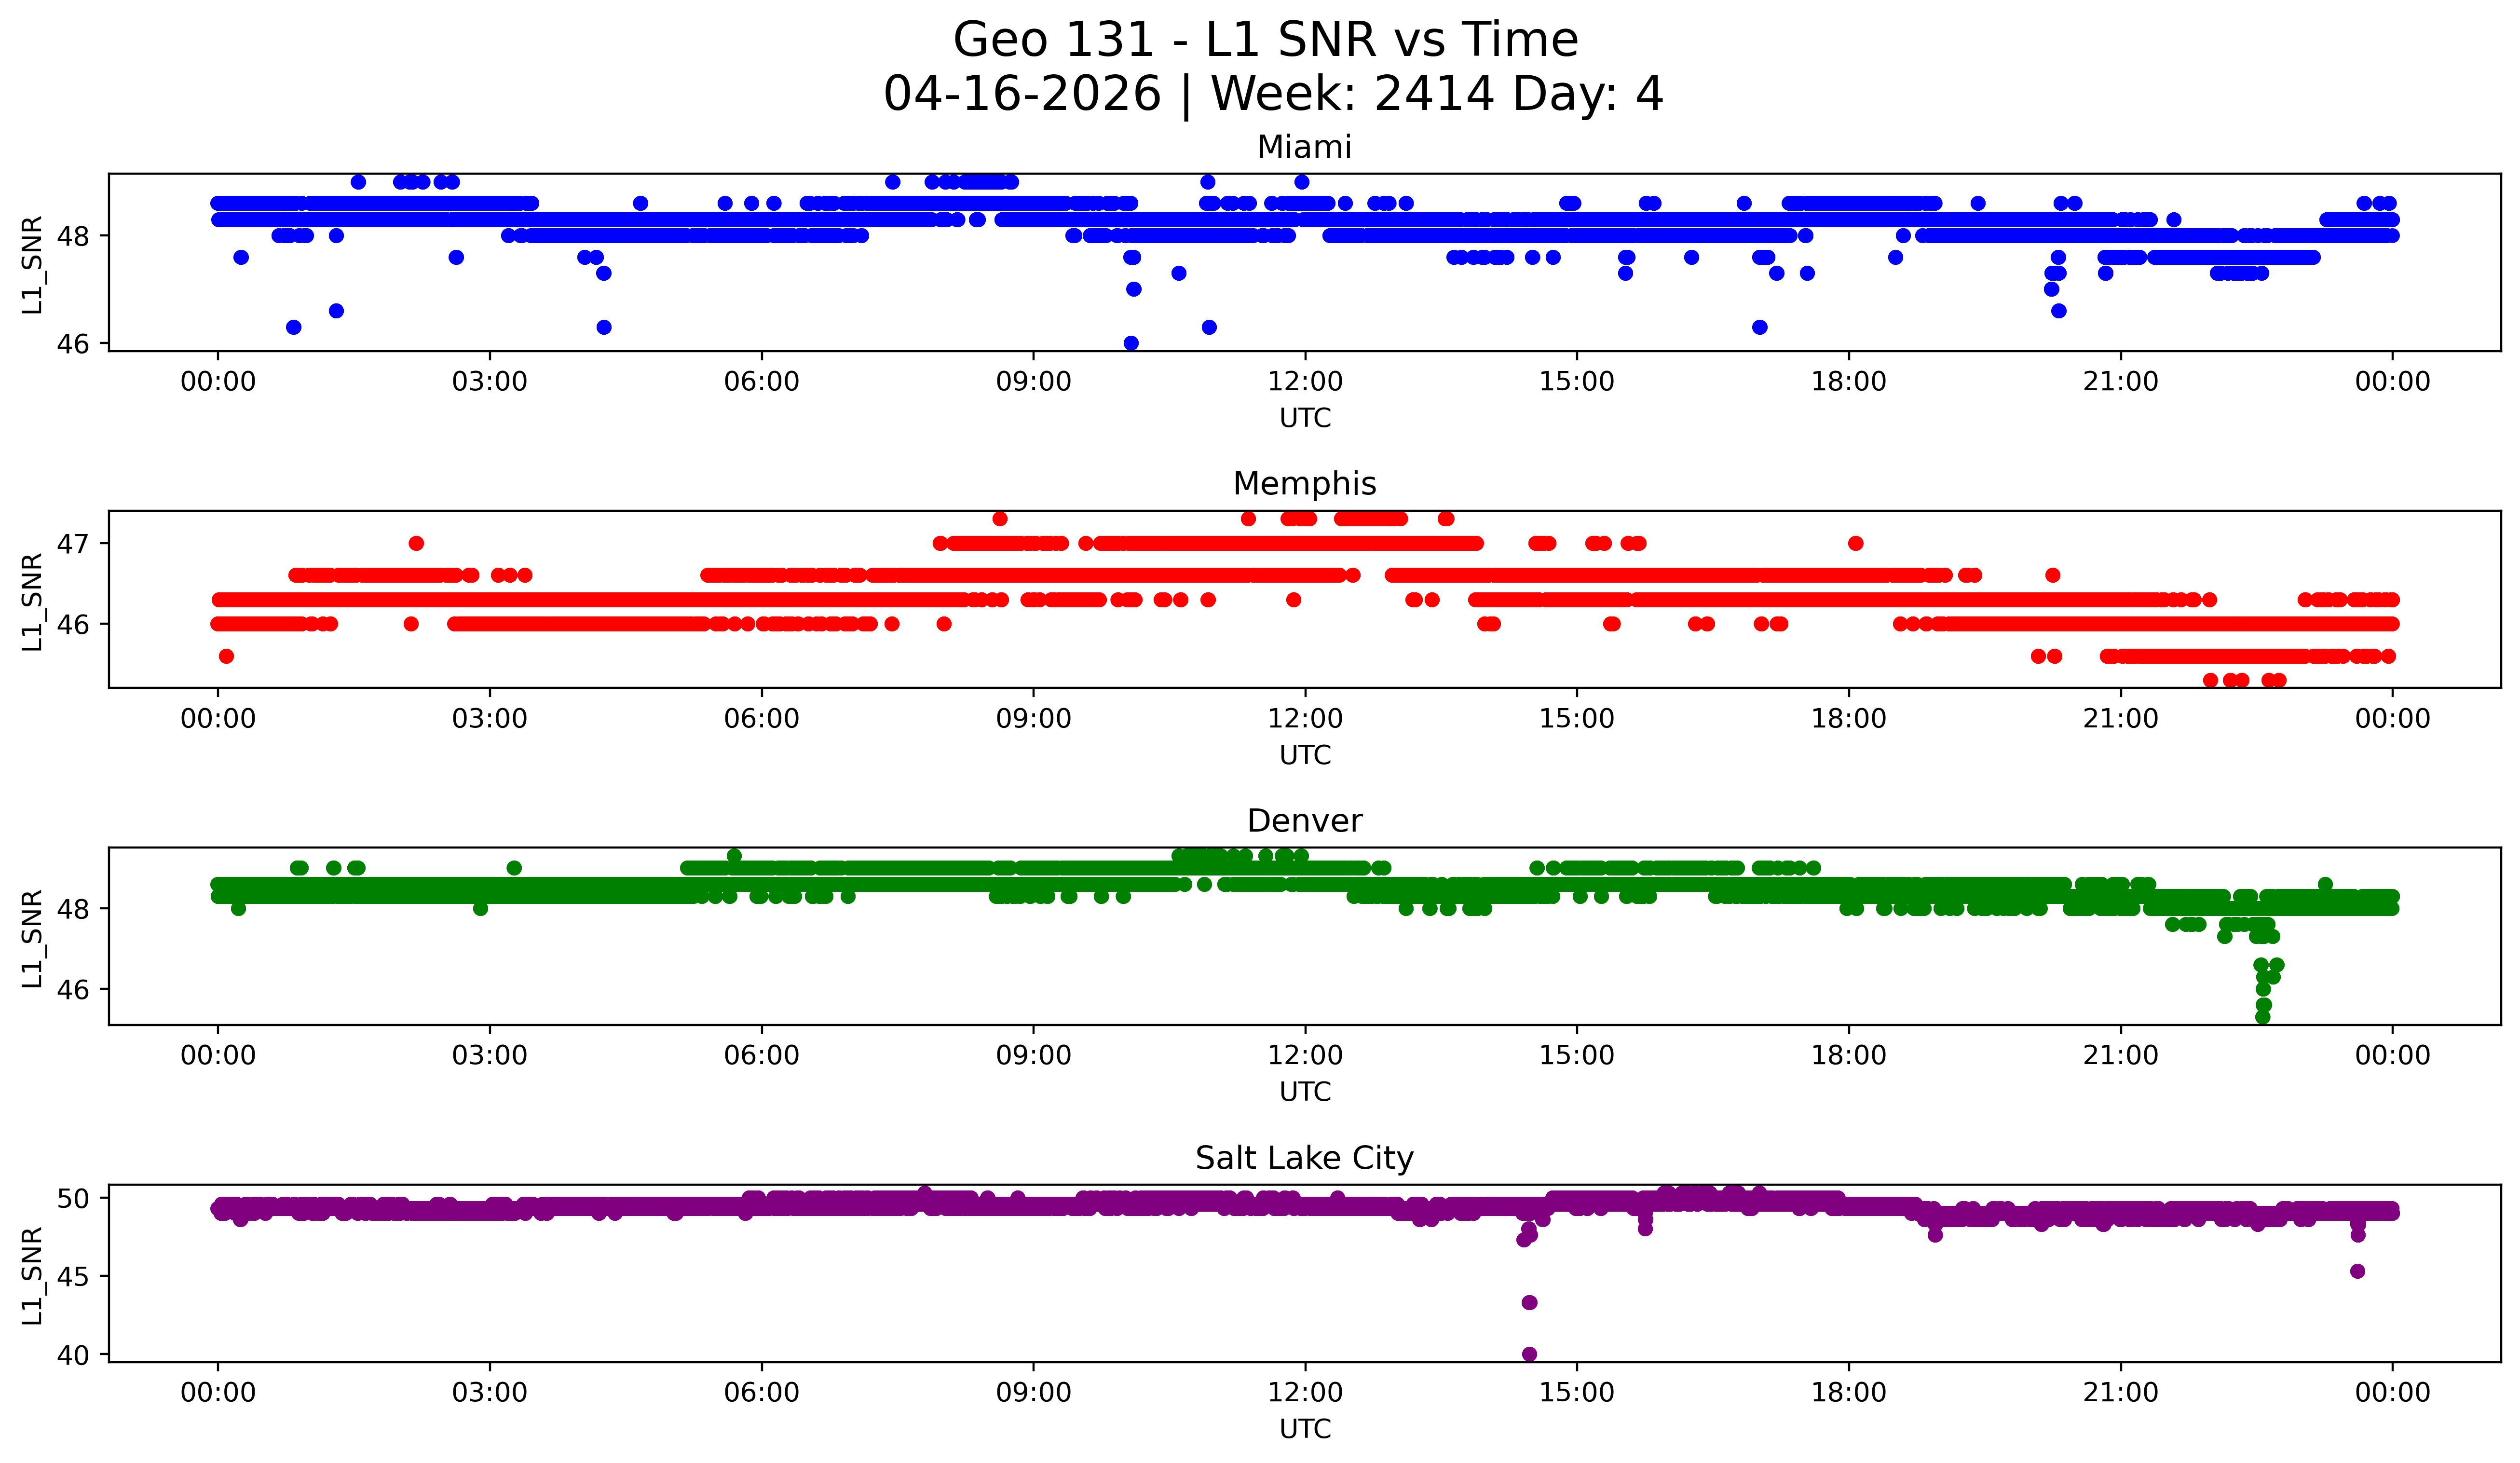
Task: Click the lowest blue point near 10:00 in Miami
Action: pos(1131,343)
